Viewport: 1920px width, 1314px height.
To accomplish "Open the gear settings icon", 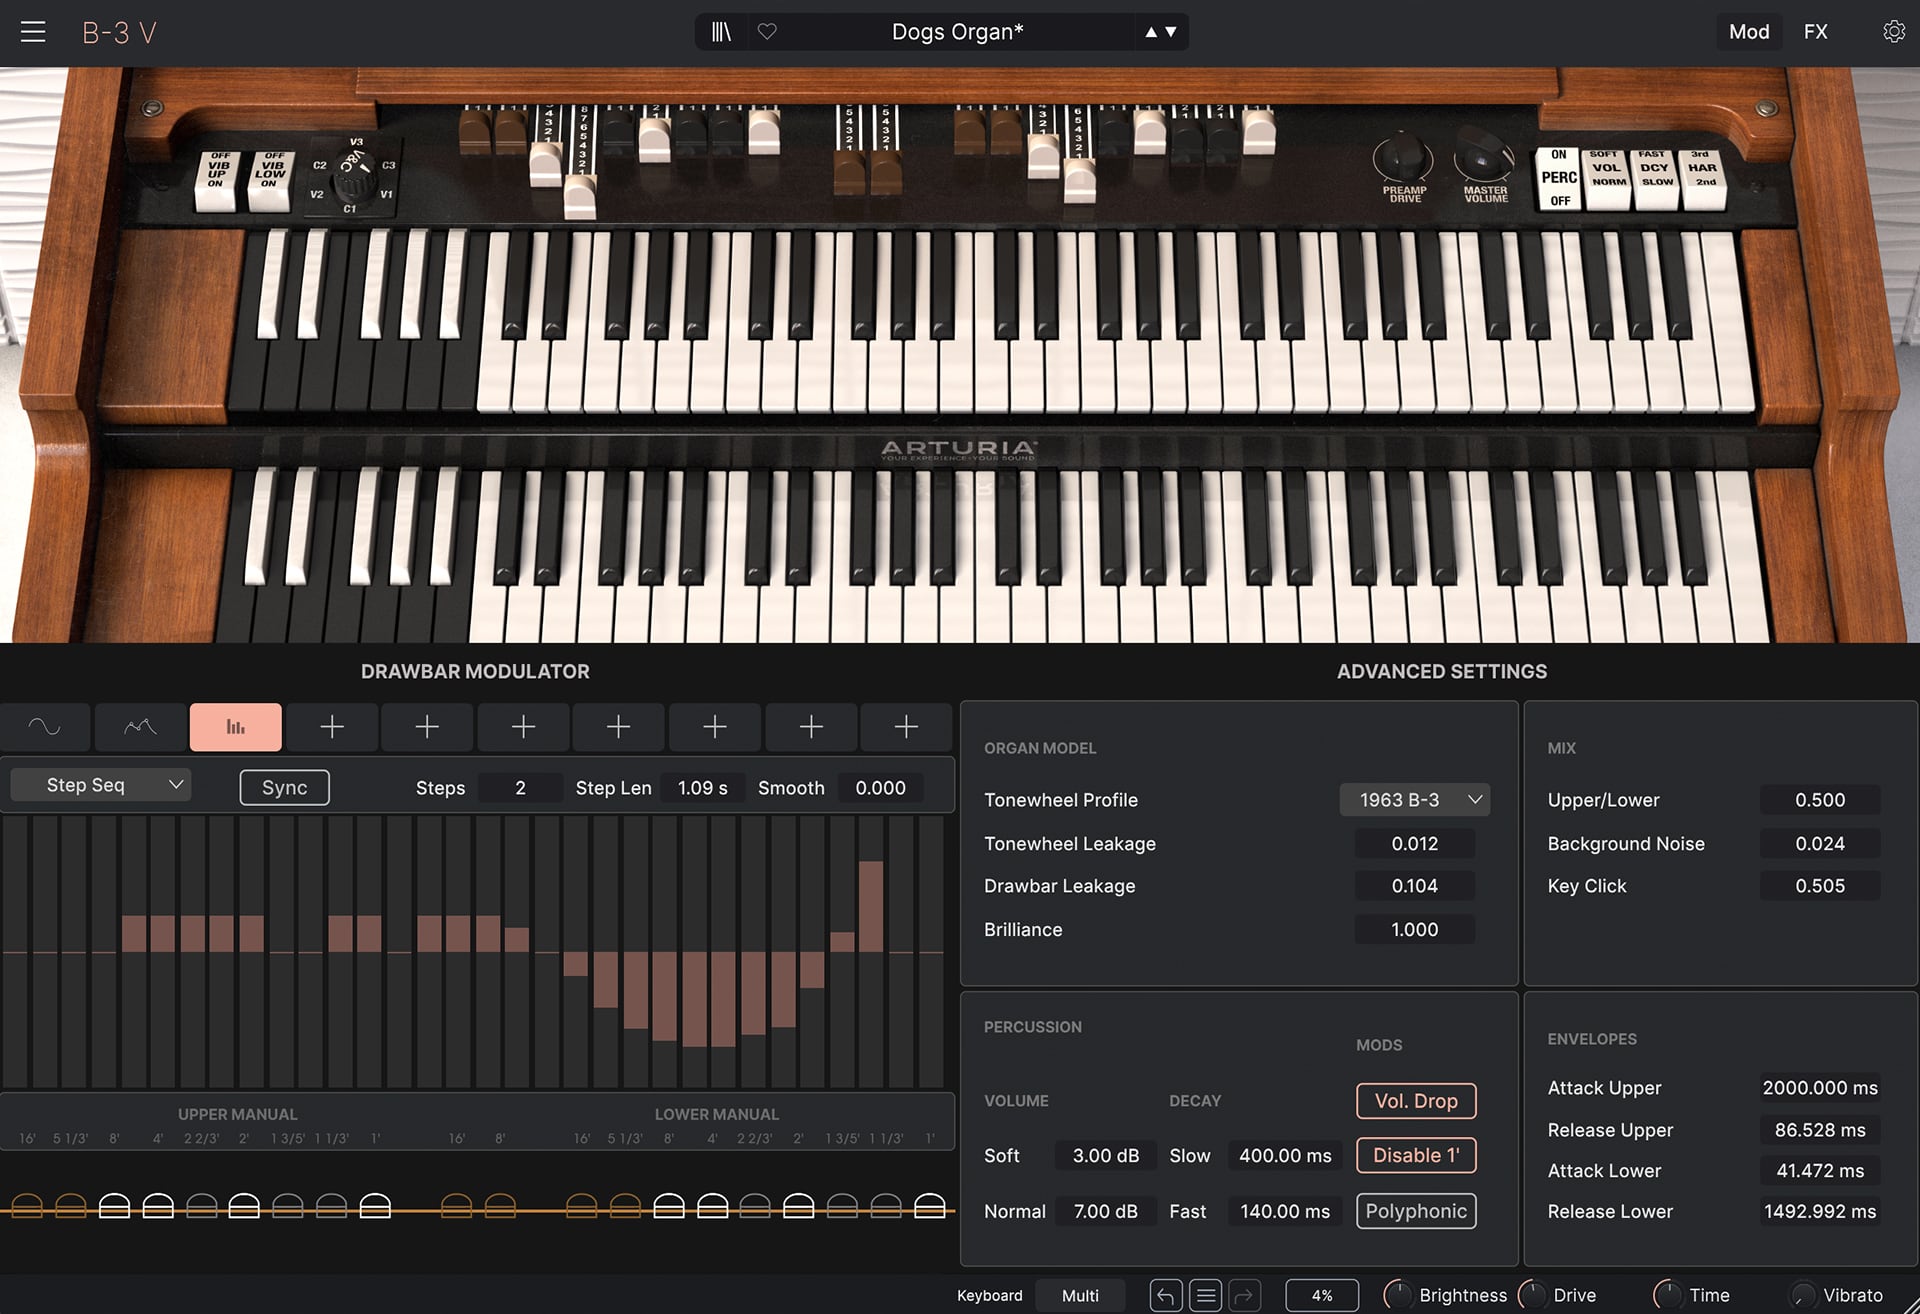I will (x=1893, y=32).
